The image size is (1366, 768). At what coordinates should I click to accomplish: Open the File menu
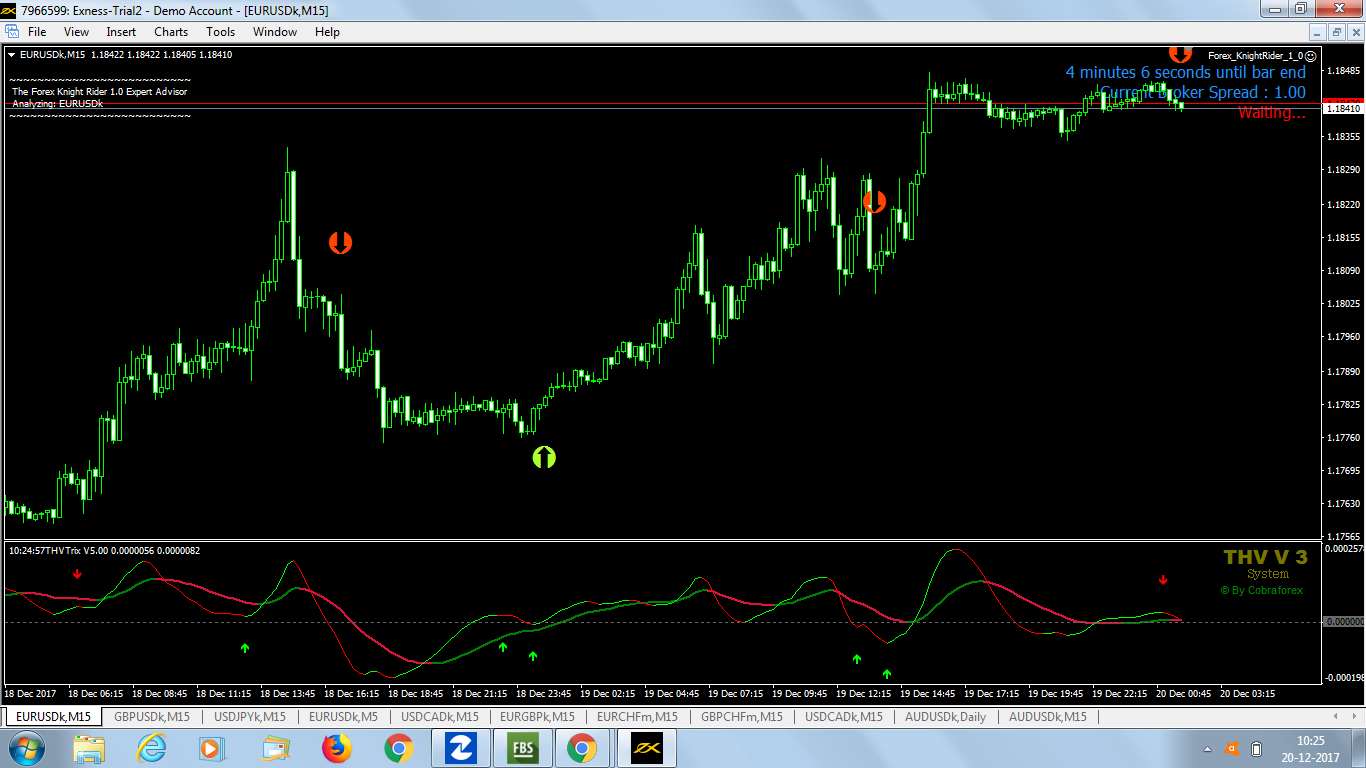point(37,32)
